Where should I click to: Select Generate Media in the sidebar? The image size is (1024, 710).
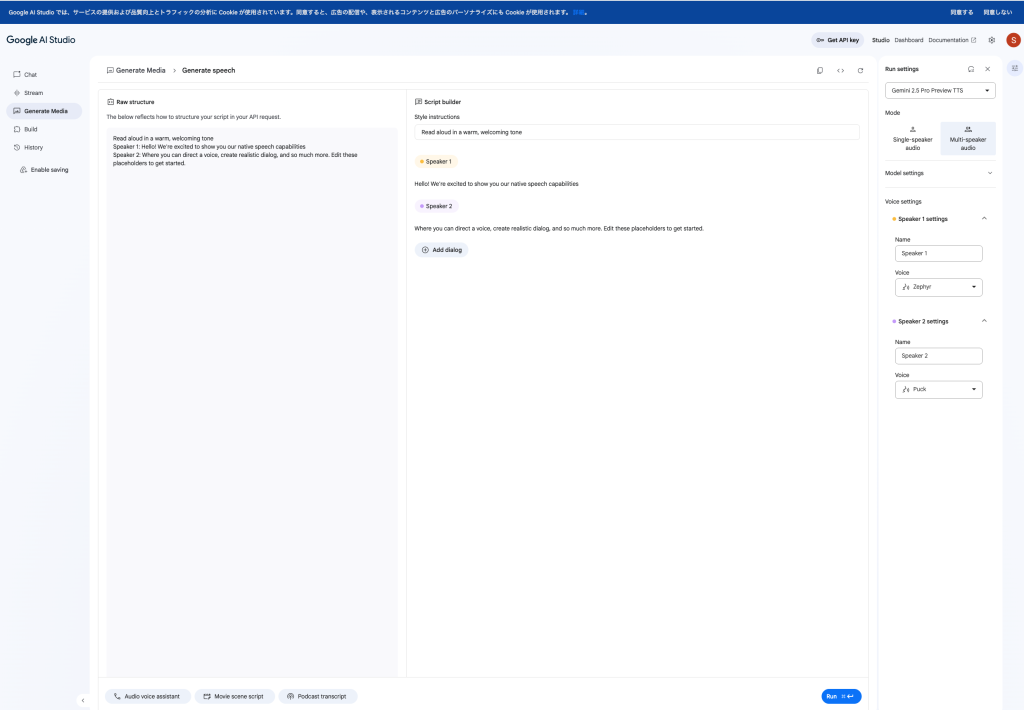tap(44, 111)
